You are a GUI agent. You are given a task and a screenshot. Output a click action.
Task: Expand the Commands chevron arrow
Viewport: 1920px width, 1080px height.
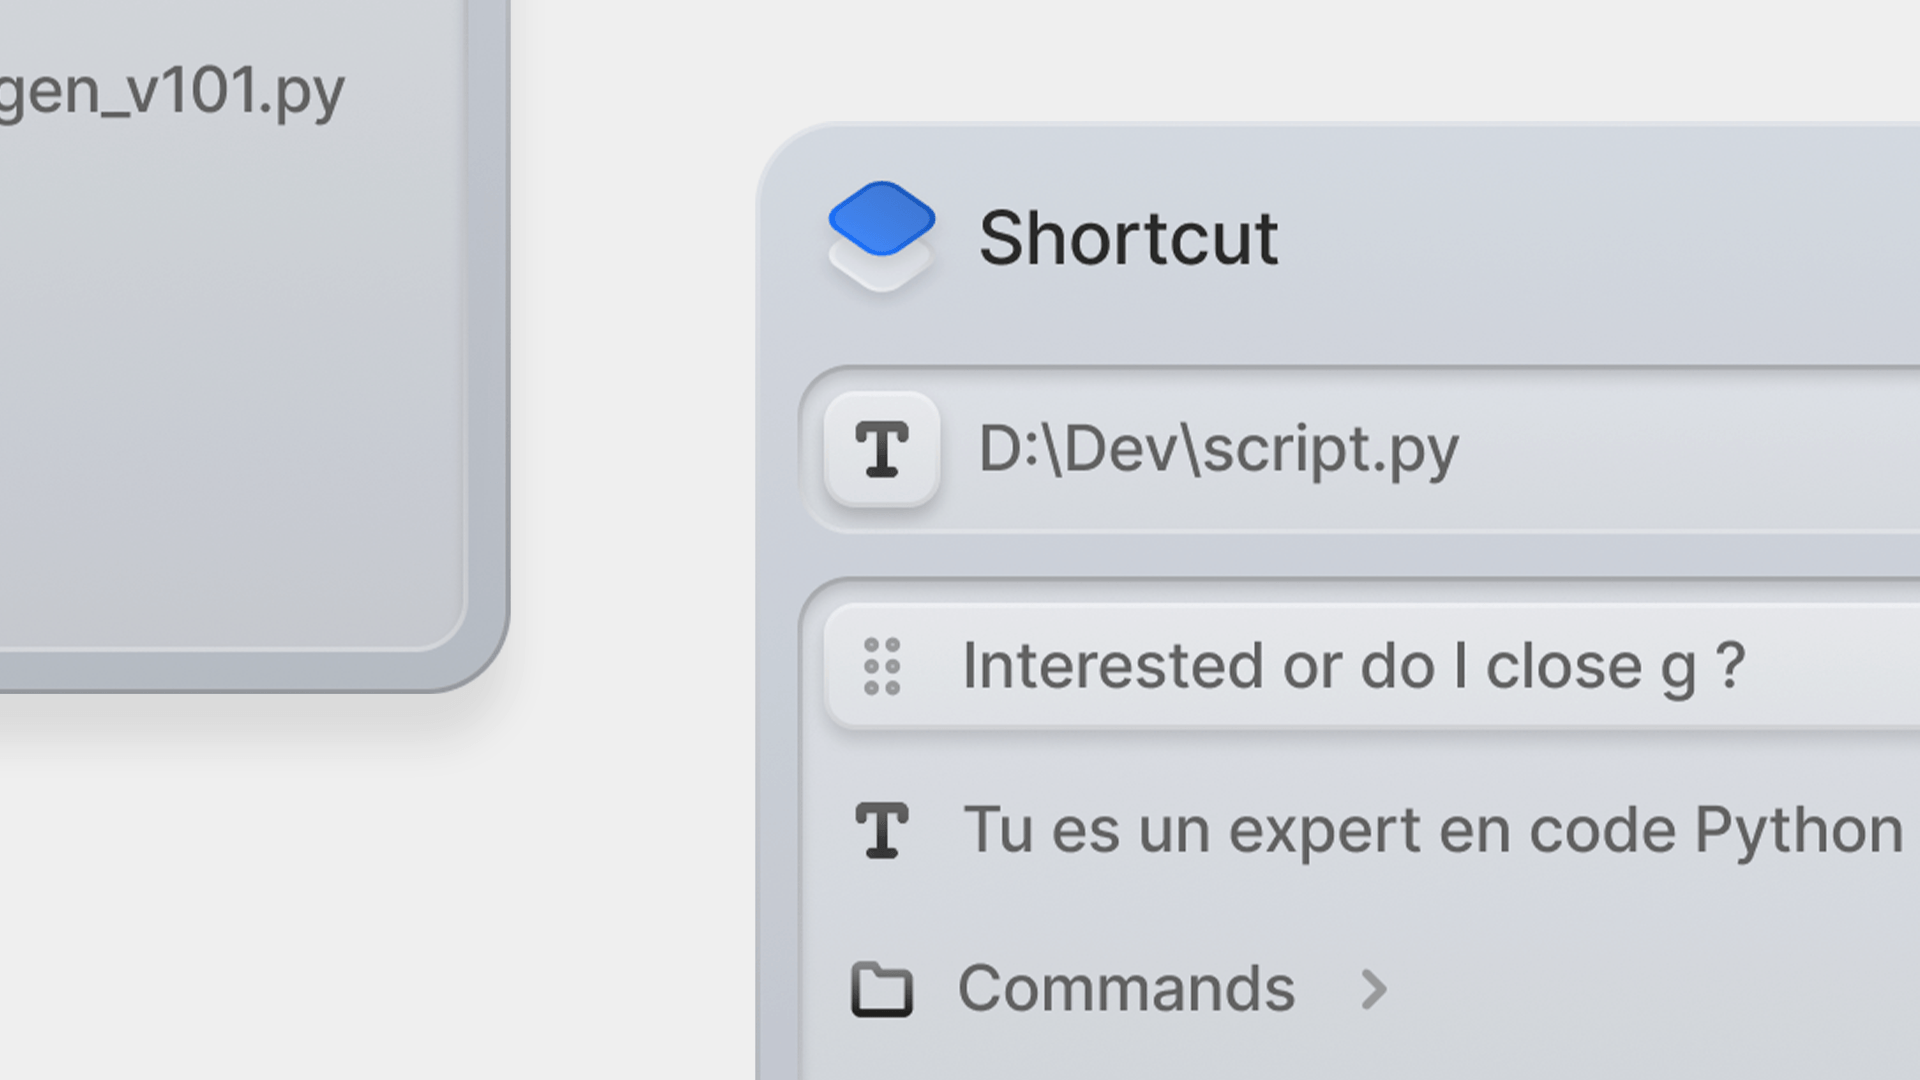tap(1374, 989)
